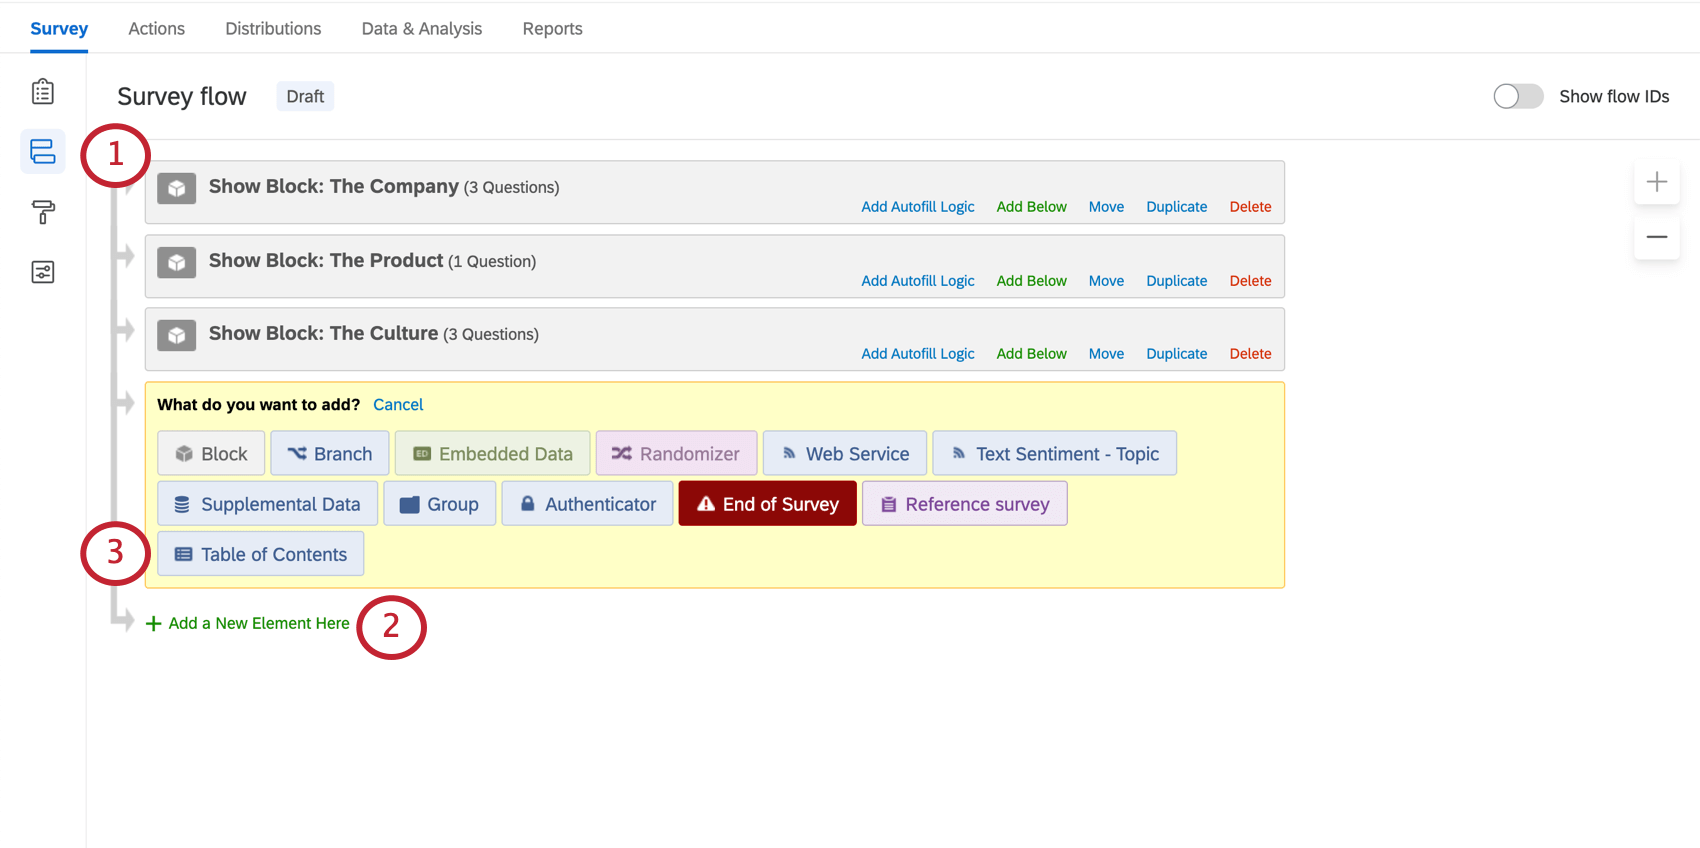Switch to the Distributions tab
Image resolution: width=1700 pixels, height=848 pixels.
click(x=273, y=28)
